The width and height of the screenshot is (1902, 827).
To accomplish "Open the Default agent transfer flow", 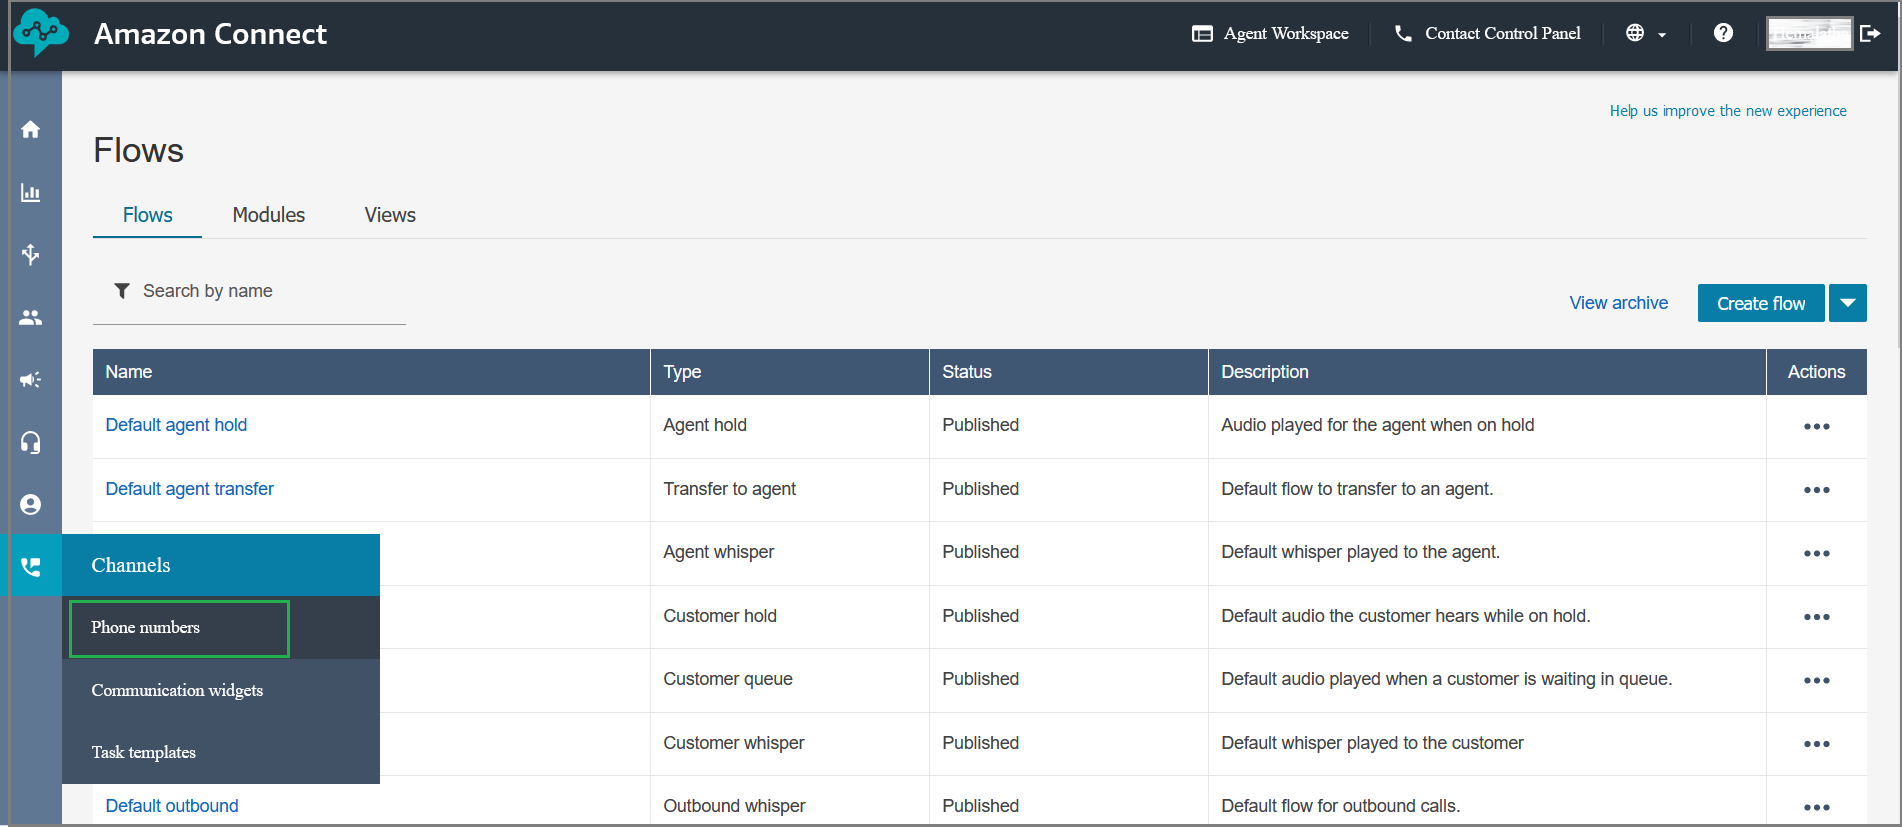I will (x=189, y=489).
